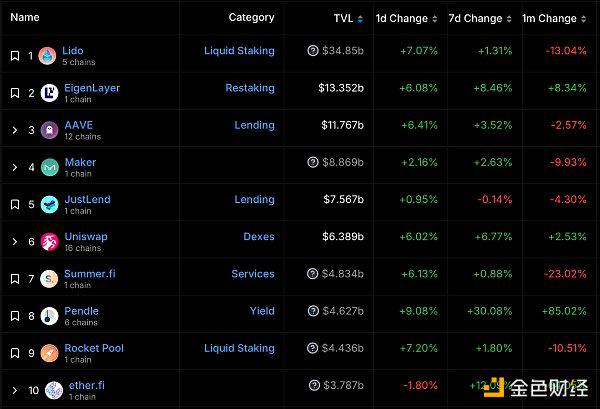The height and width of the screenshot is (409, 600).
Task: Expand the ether.fi row chevron
Action: 14,390
